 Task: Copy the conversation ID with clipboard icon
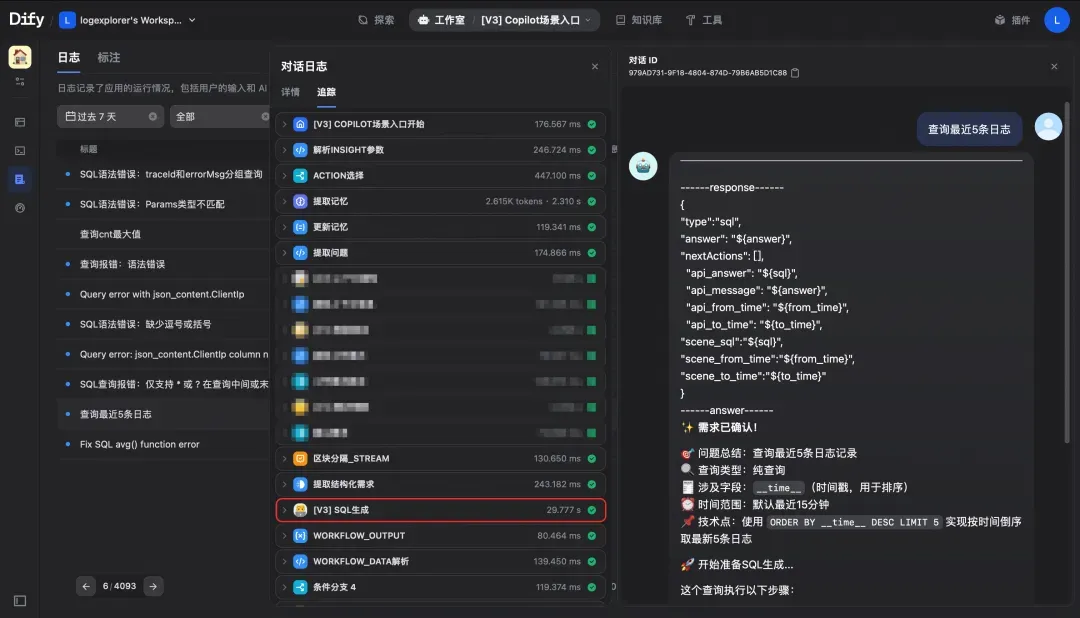(795, 73)
